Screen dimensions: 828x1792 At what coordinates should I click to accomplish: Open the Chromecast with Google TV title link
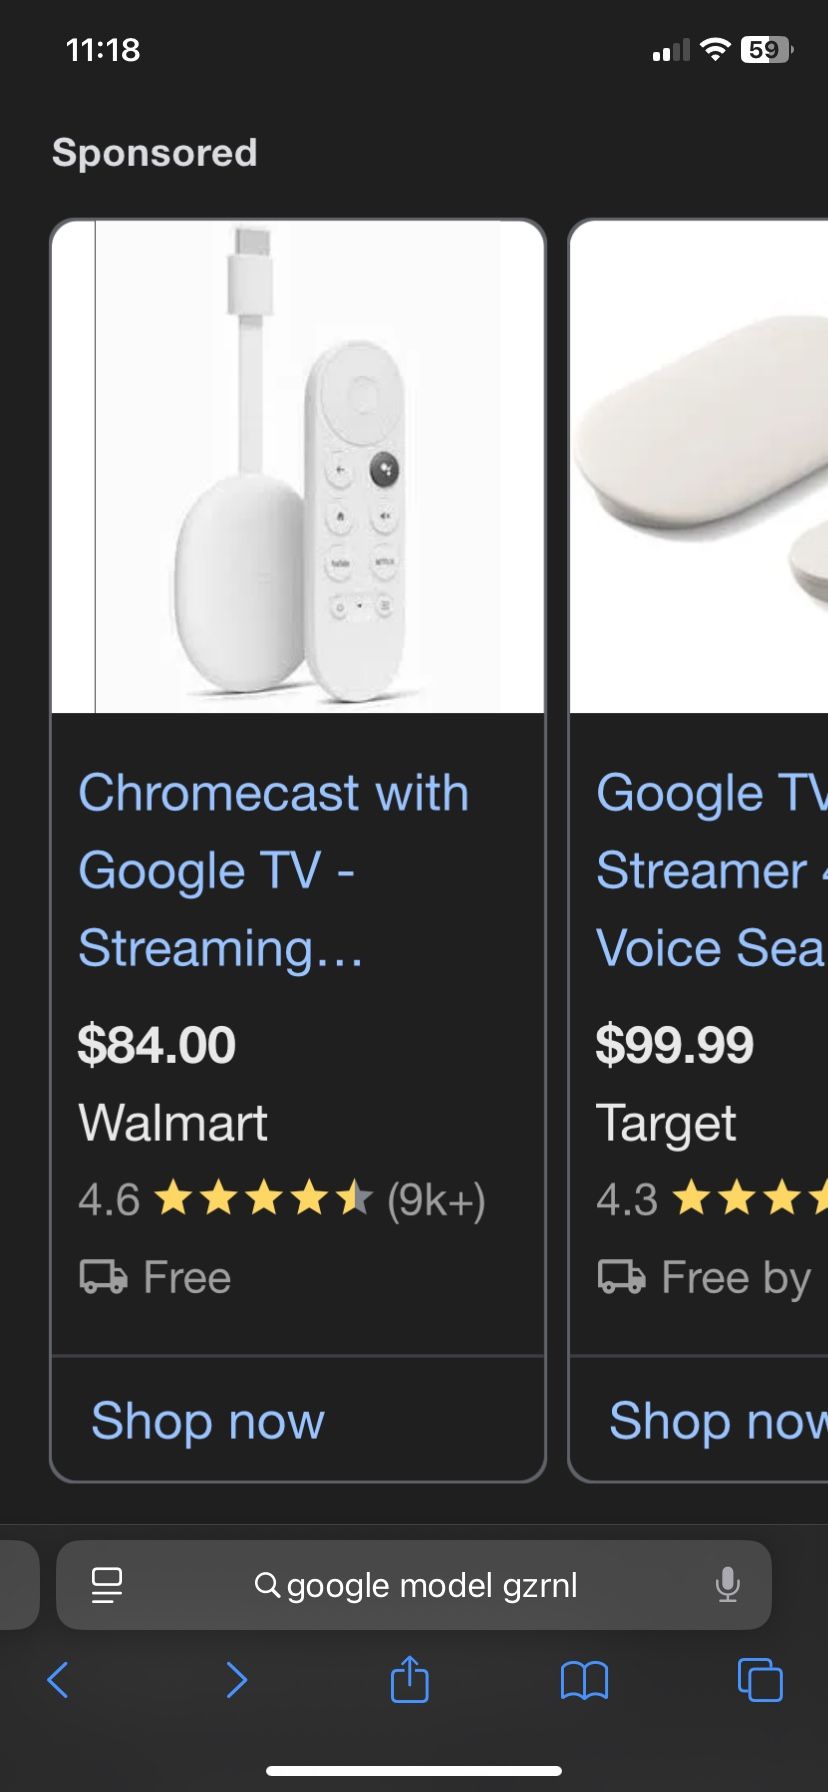pos(272,870)
